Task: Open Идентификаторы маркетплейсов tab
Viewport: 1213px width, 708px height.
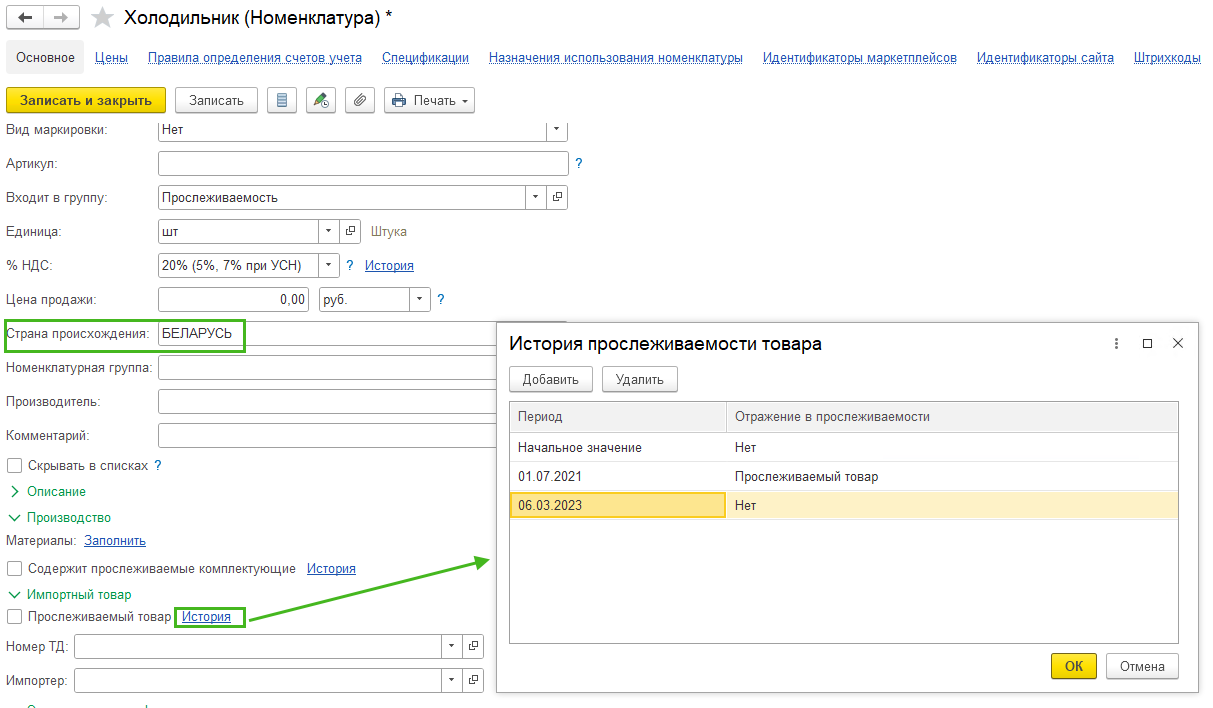Action: pyautogui.click(x=860, y=57)
